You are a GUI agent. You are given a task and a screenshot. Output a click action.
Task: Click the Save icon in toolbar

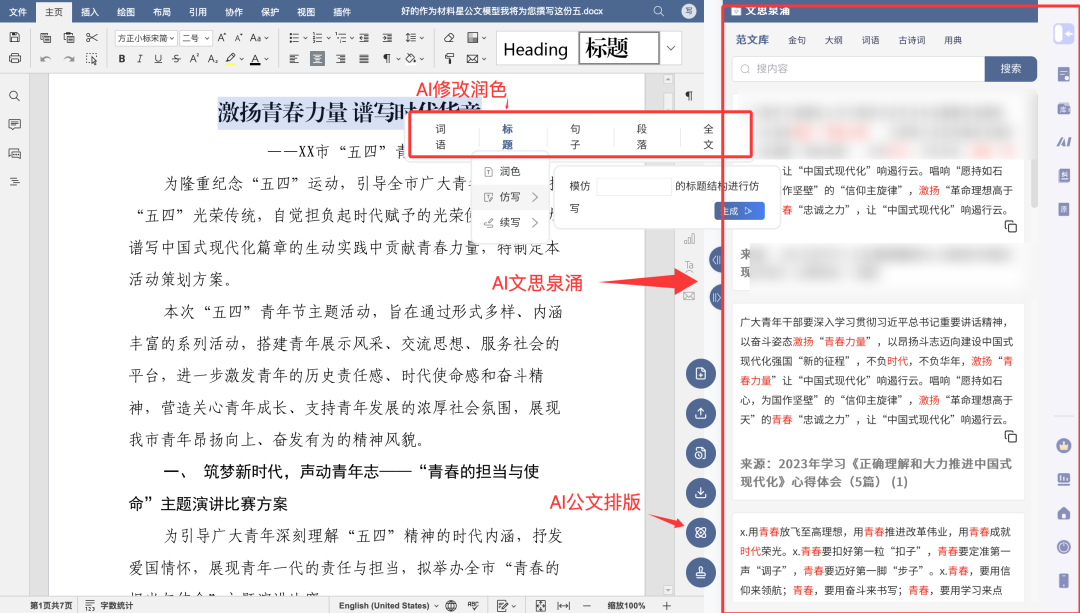point(14,38)
